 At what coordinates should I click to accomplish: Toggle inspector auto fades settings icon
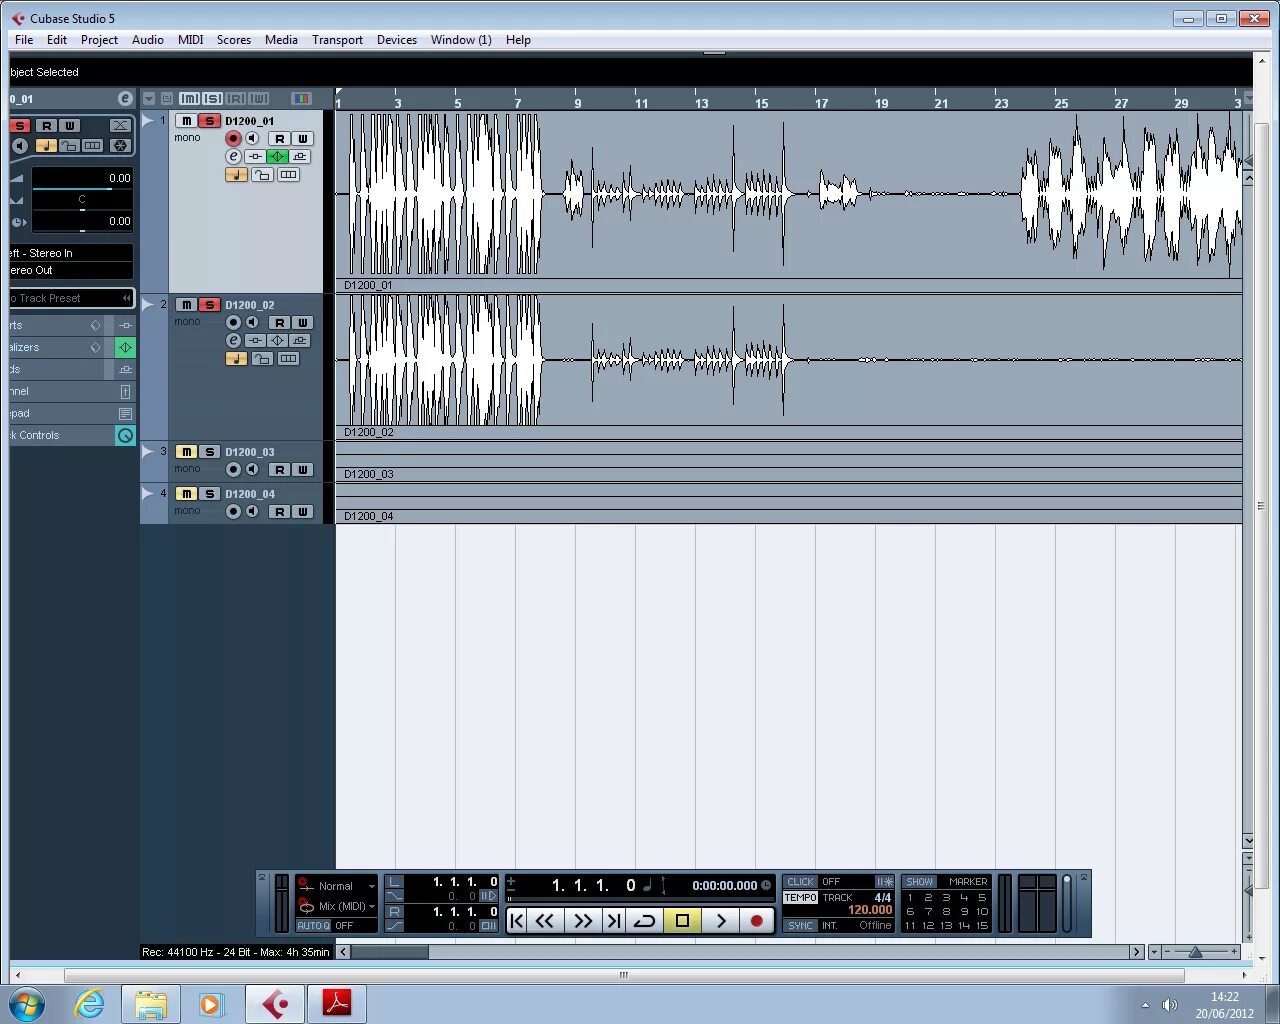[120, 125]
